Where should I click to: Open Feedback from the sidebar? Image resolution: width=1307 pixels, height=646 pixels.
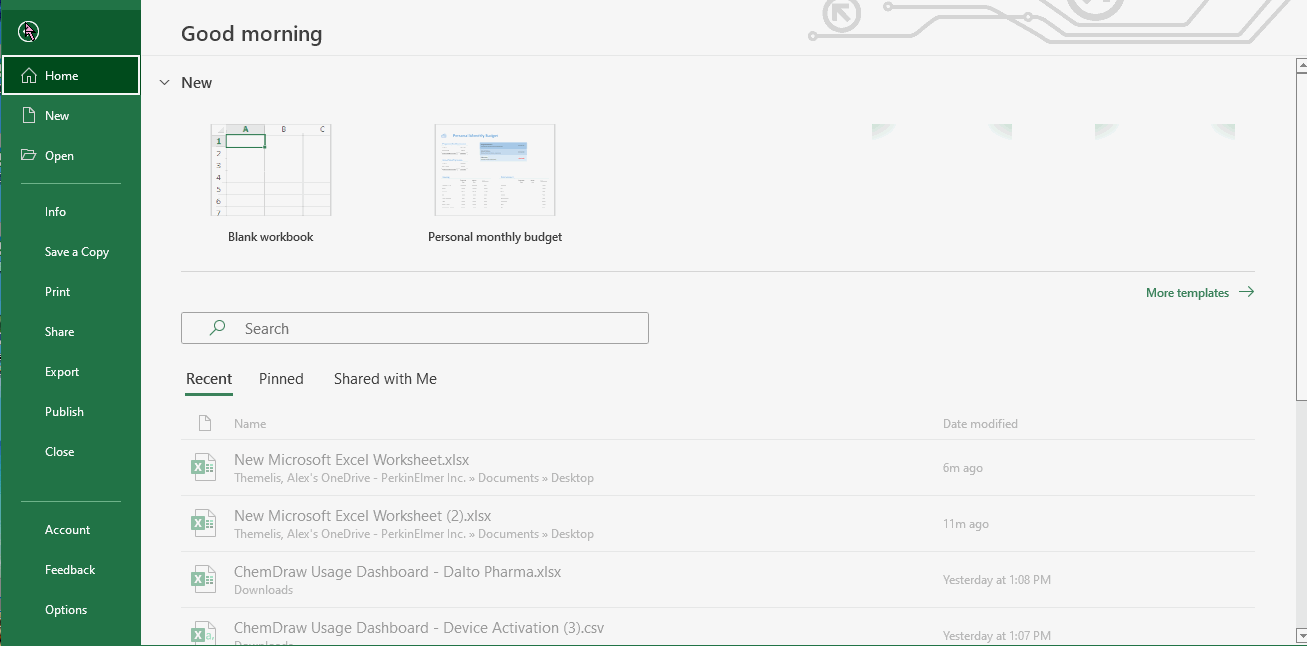tap(70, 570)
